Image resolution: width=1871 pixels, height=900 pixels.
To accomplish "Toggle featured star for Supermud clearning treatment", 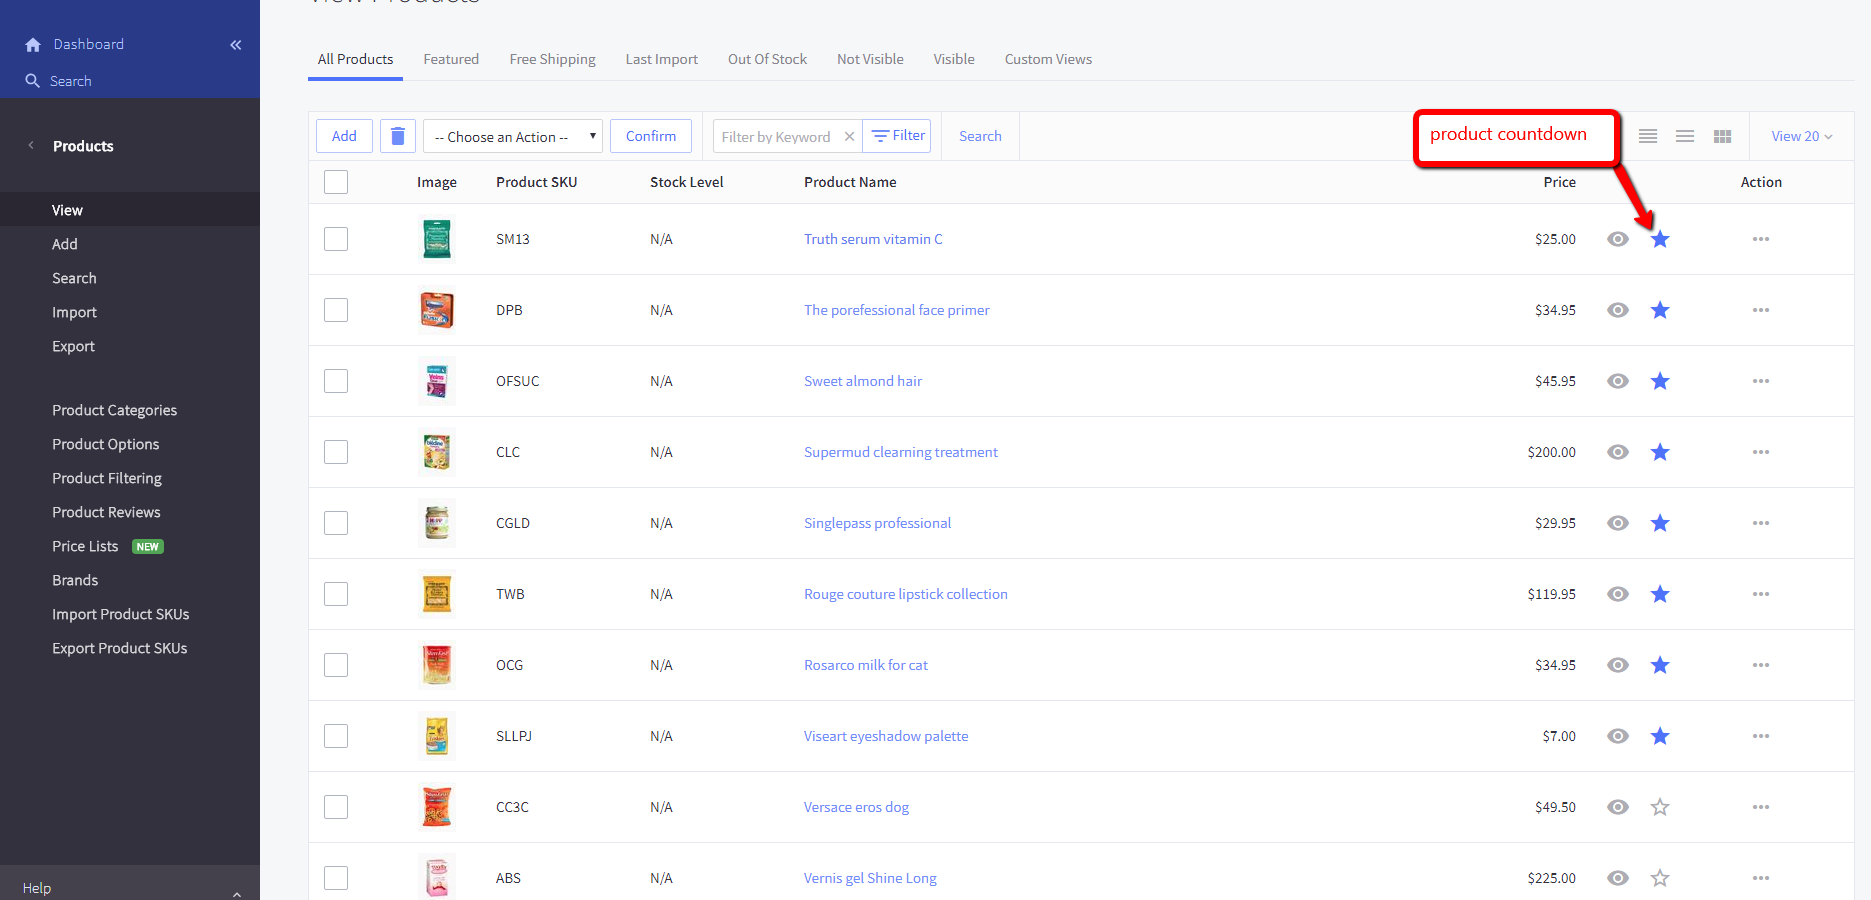I will [x=1660, y=452].
